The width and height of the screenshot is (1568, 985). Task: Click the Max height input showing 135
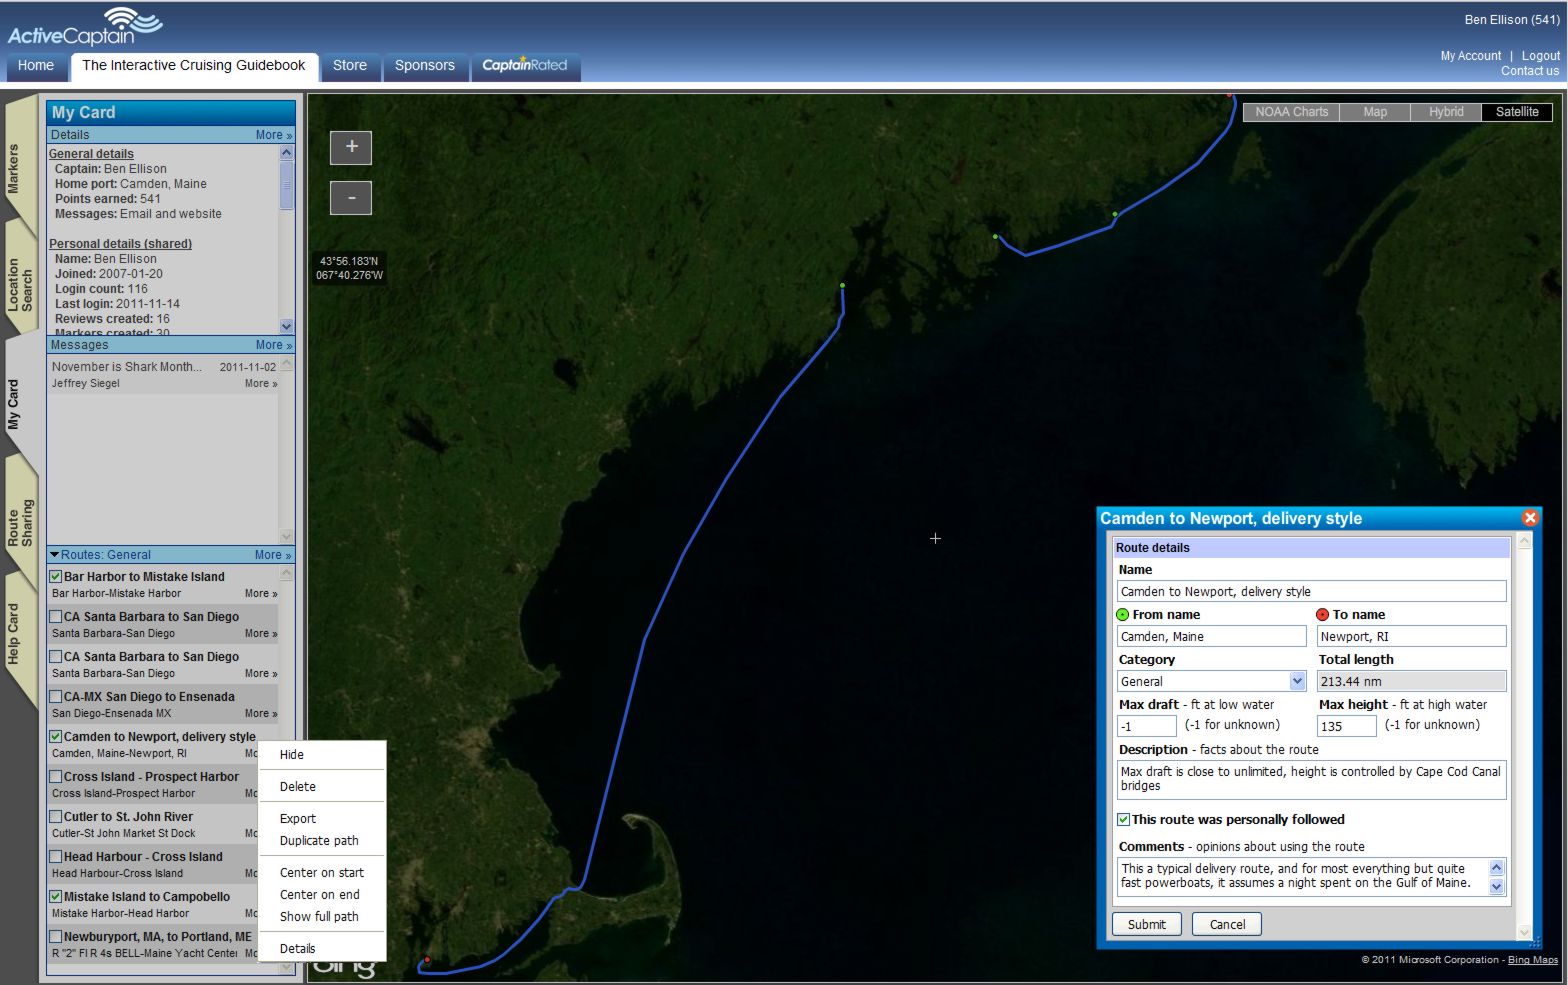click(x=1346, y=727)
